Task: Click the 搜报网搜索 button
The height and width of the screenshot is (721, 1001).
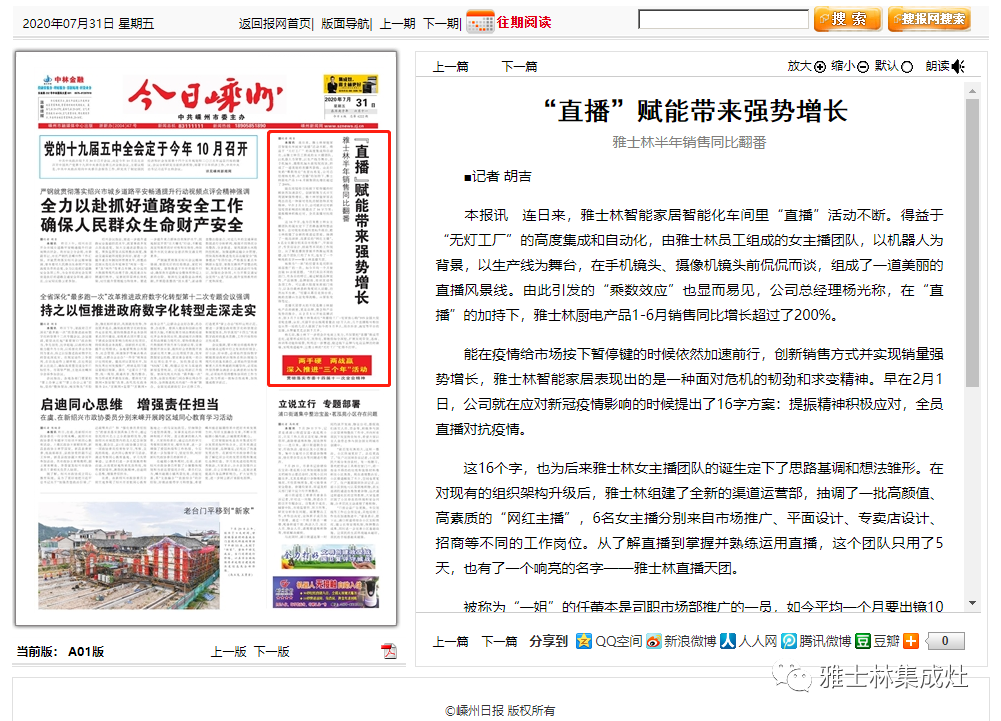Action: coord(930,19)
